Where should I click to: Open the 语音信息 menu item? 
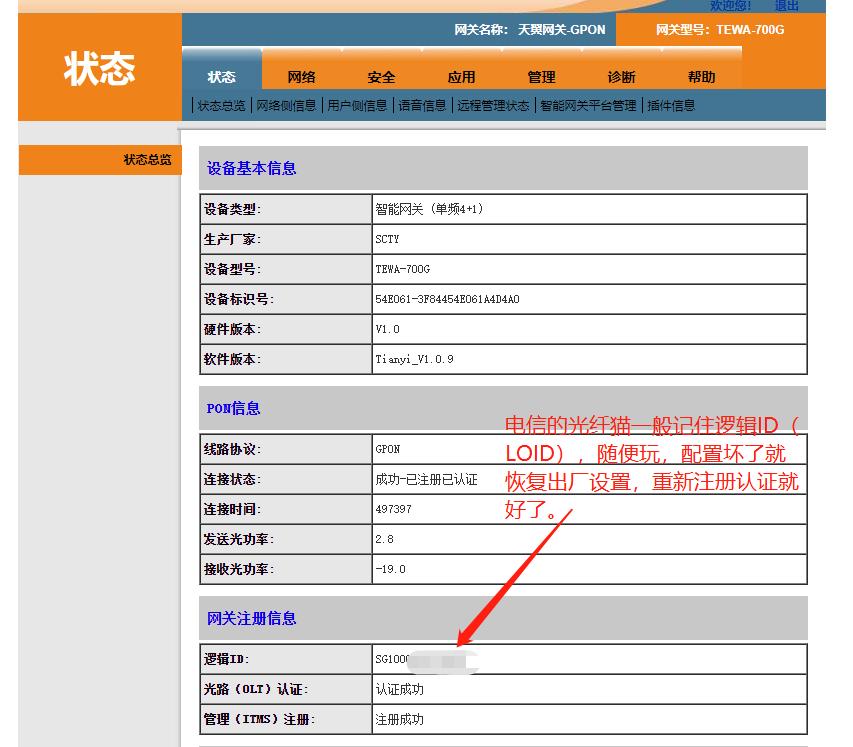click(421, 104)
